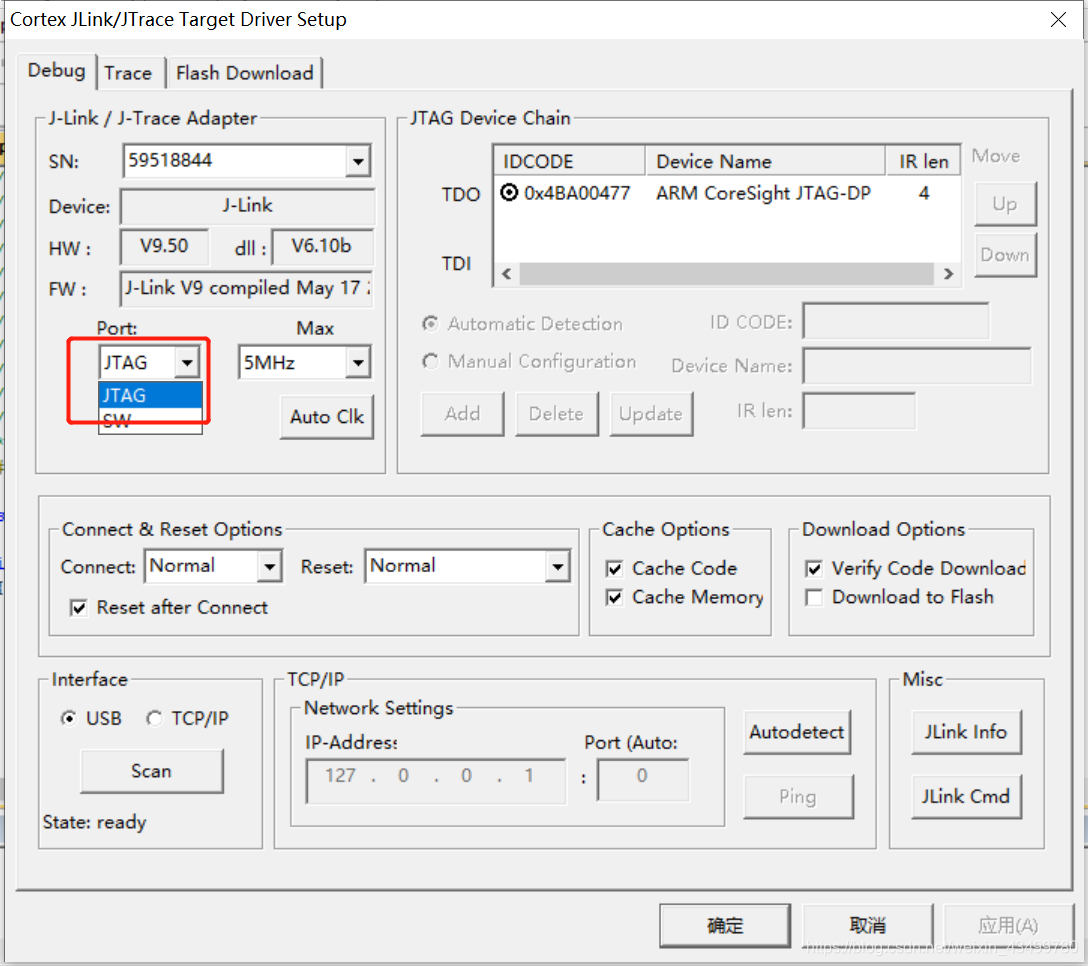Click the Move Down button
The image size is (1088, 966).
[x=1005, y=255]
